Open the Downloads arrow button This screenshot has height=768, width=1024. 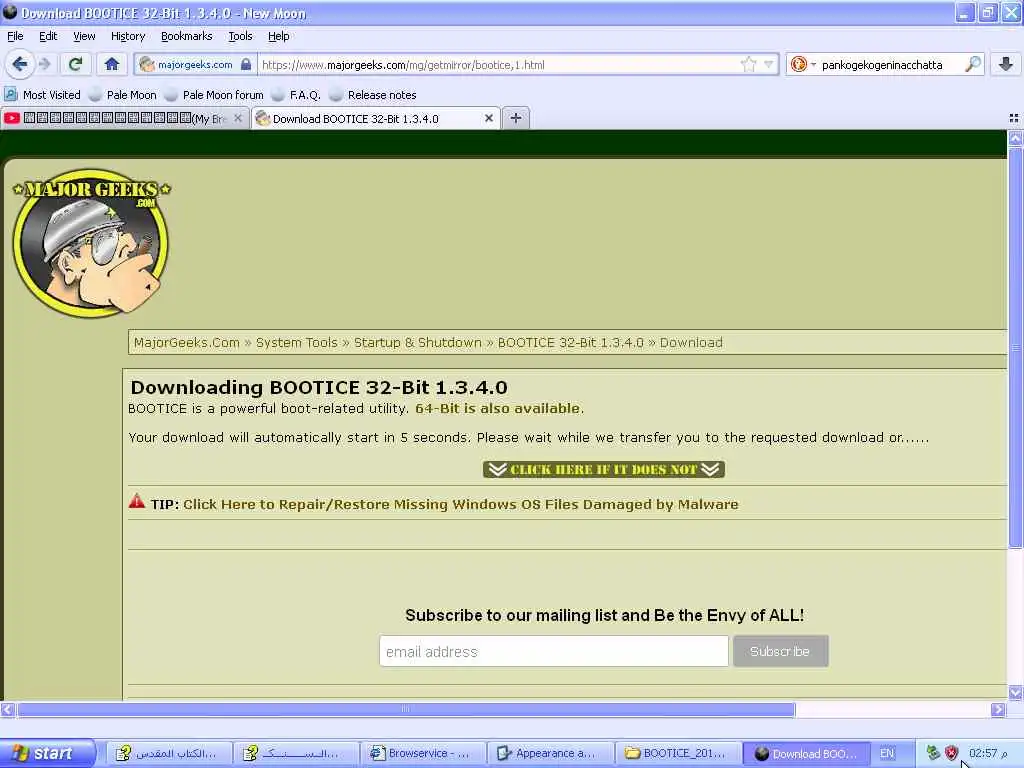1006,64
